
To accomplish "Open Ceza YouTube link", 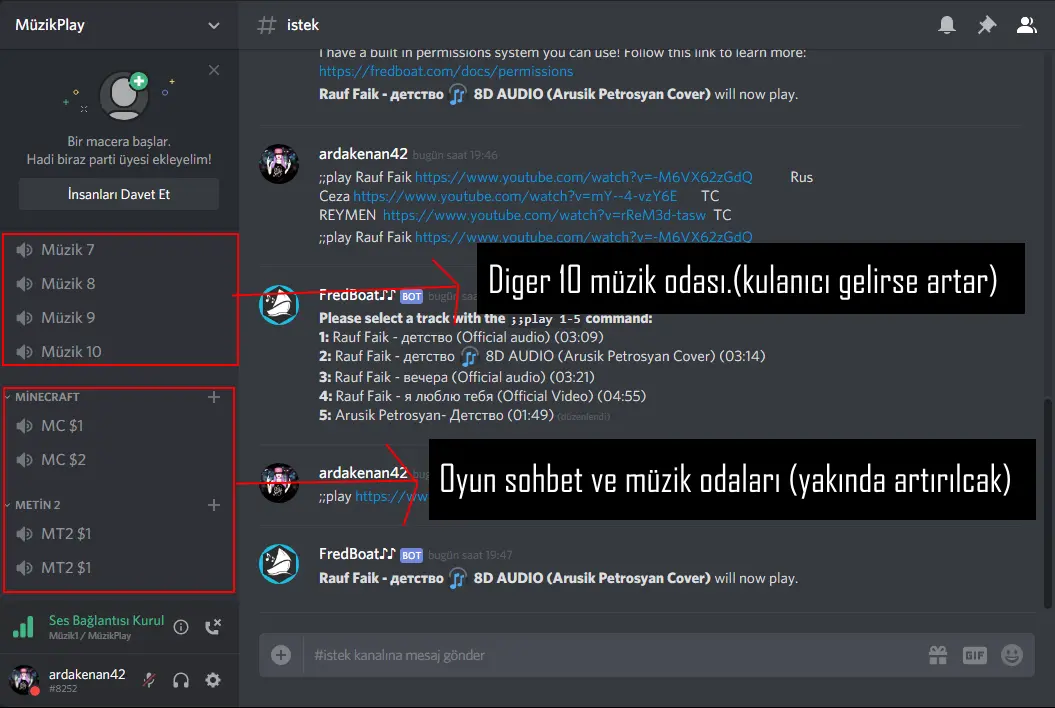I will point(515,196).
